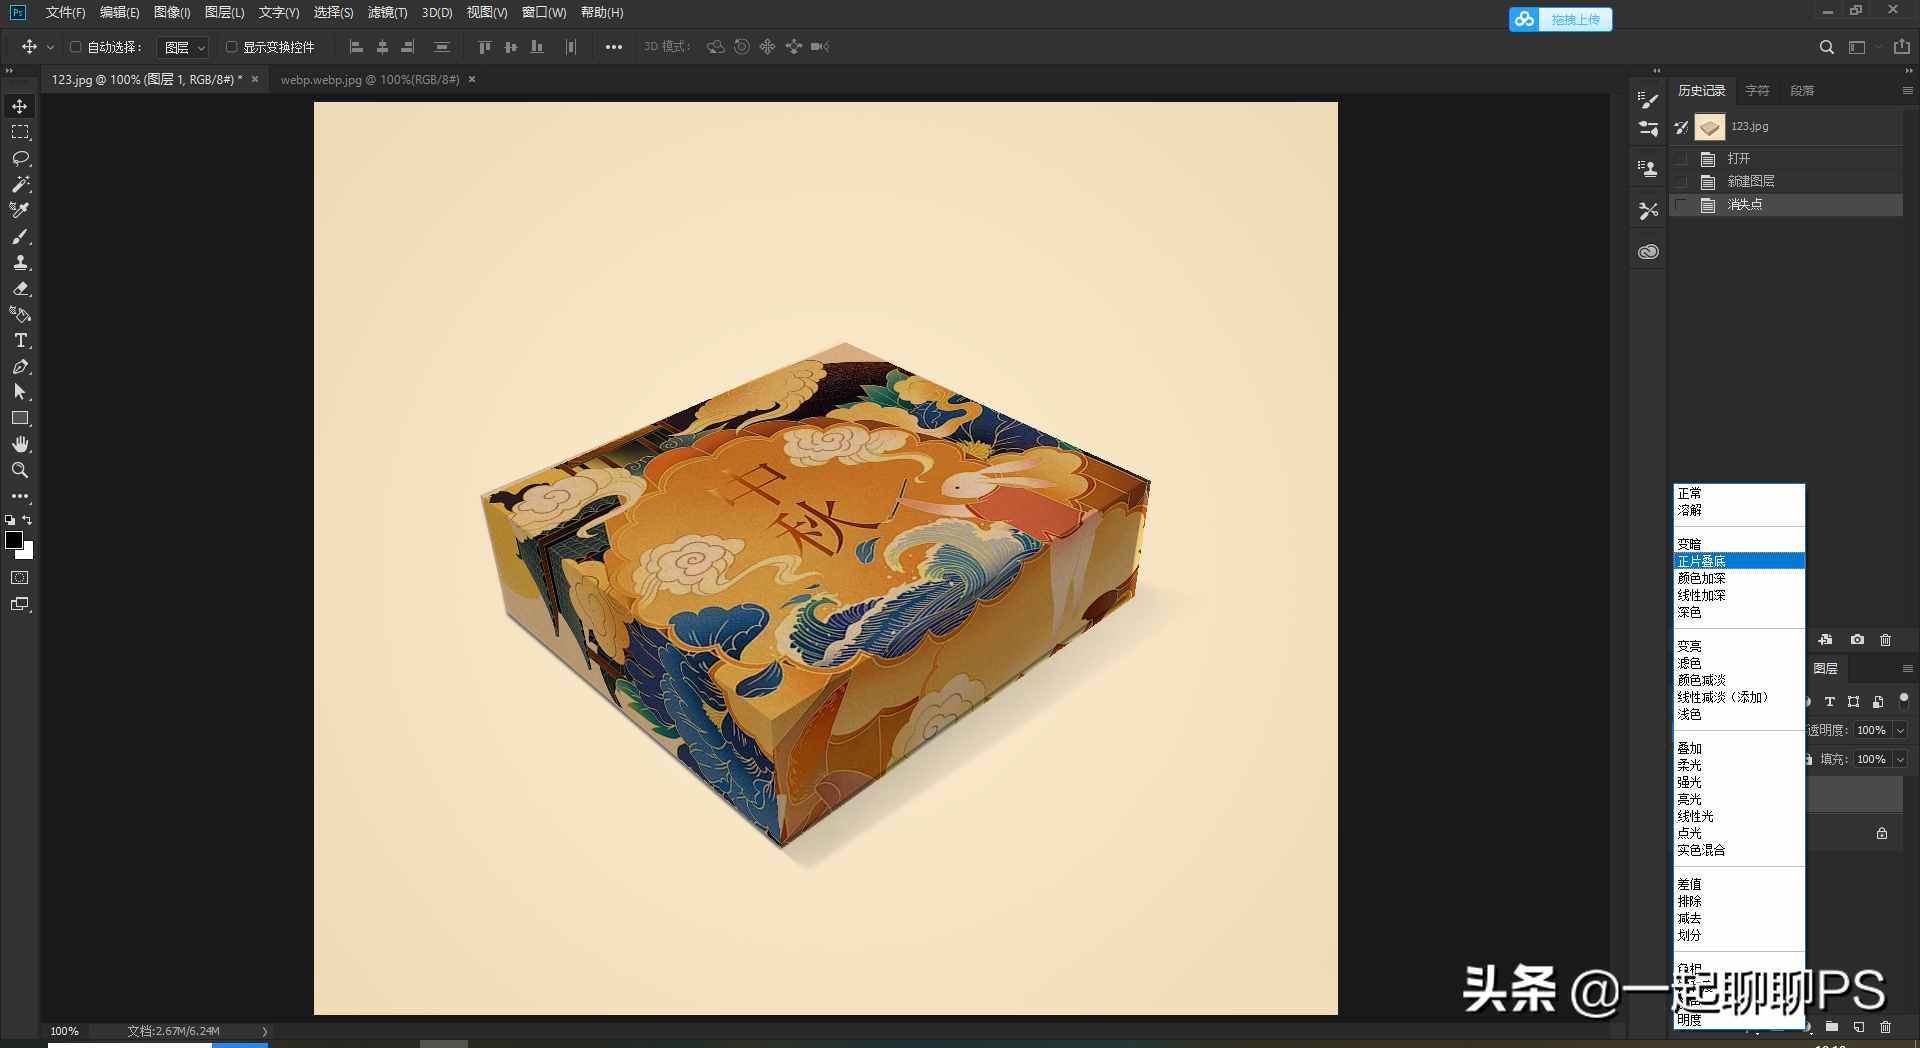
Task: Change screen mode icon in toolbox
Action: click(20, 604)
